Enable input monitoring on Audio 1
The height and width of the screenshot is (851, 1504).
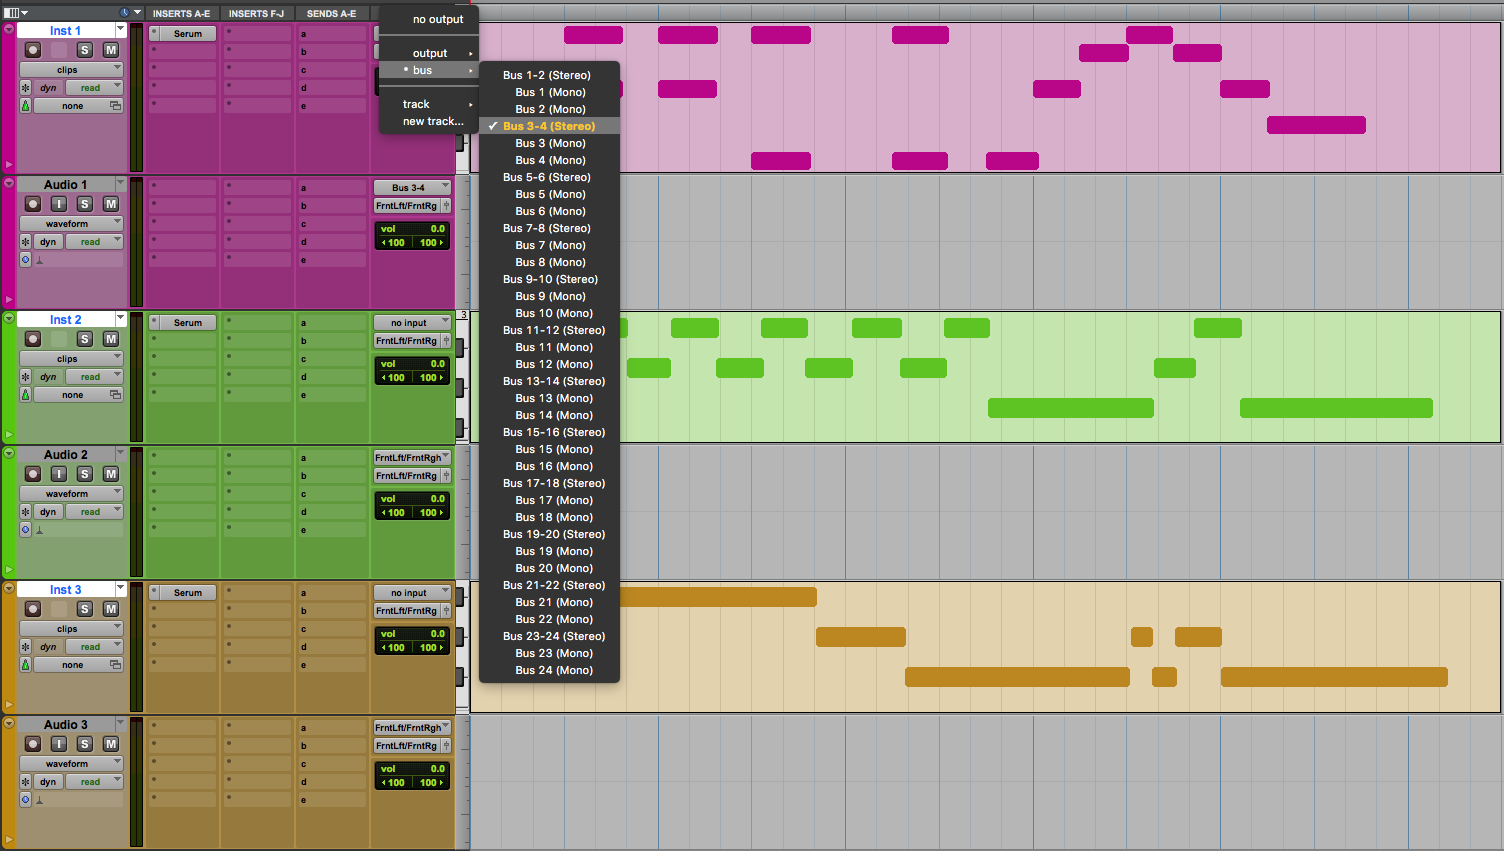[59, 204]
